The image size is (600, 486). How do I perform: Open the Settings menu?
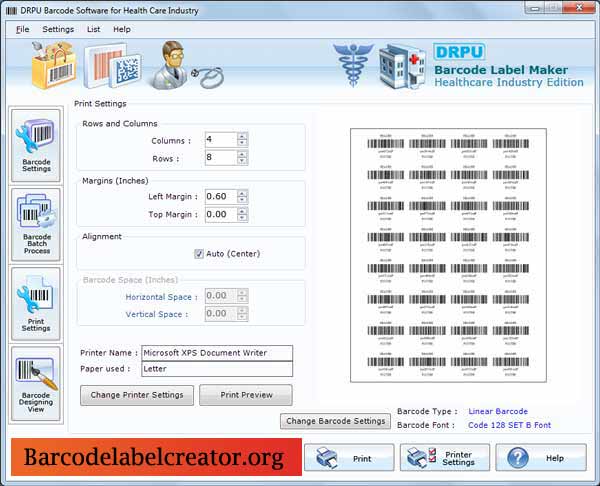tap(58, 29)
